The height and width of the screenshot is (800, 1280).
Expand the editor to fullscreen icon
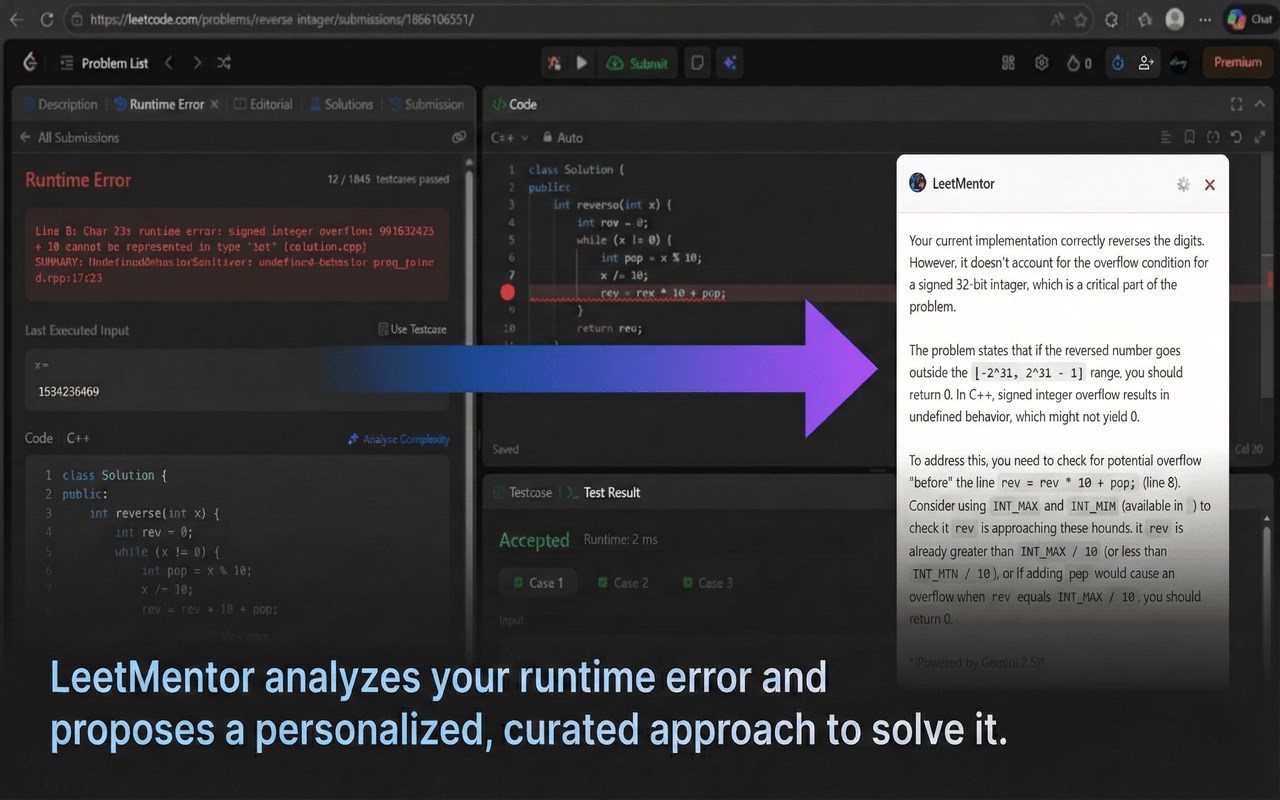(x=1258, y=137)
